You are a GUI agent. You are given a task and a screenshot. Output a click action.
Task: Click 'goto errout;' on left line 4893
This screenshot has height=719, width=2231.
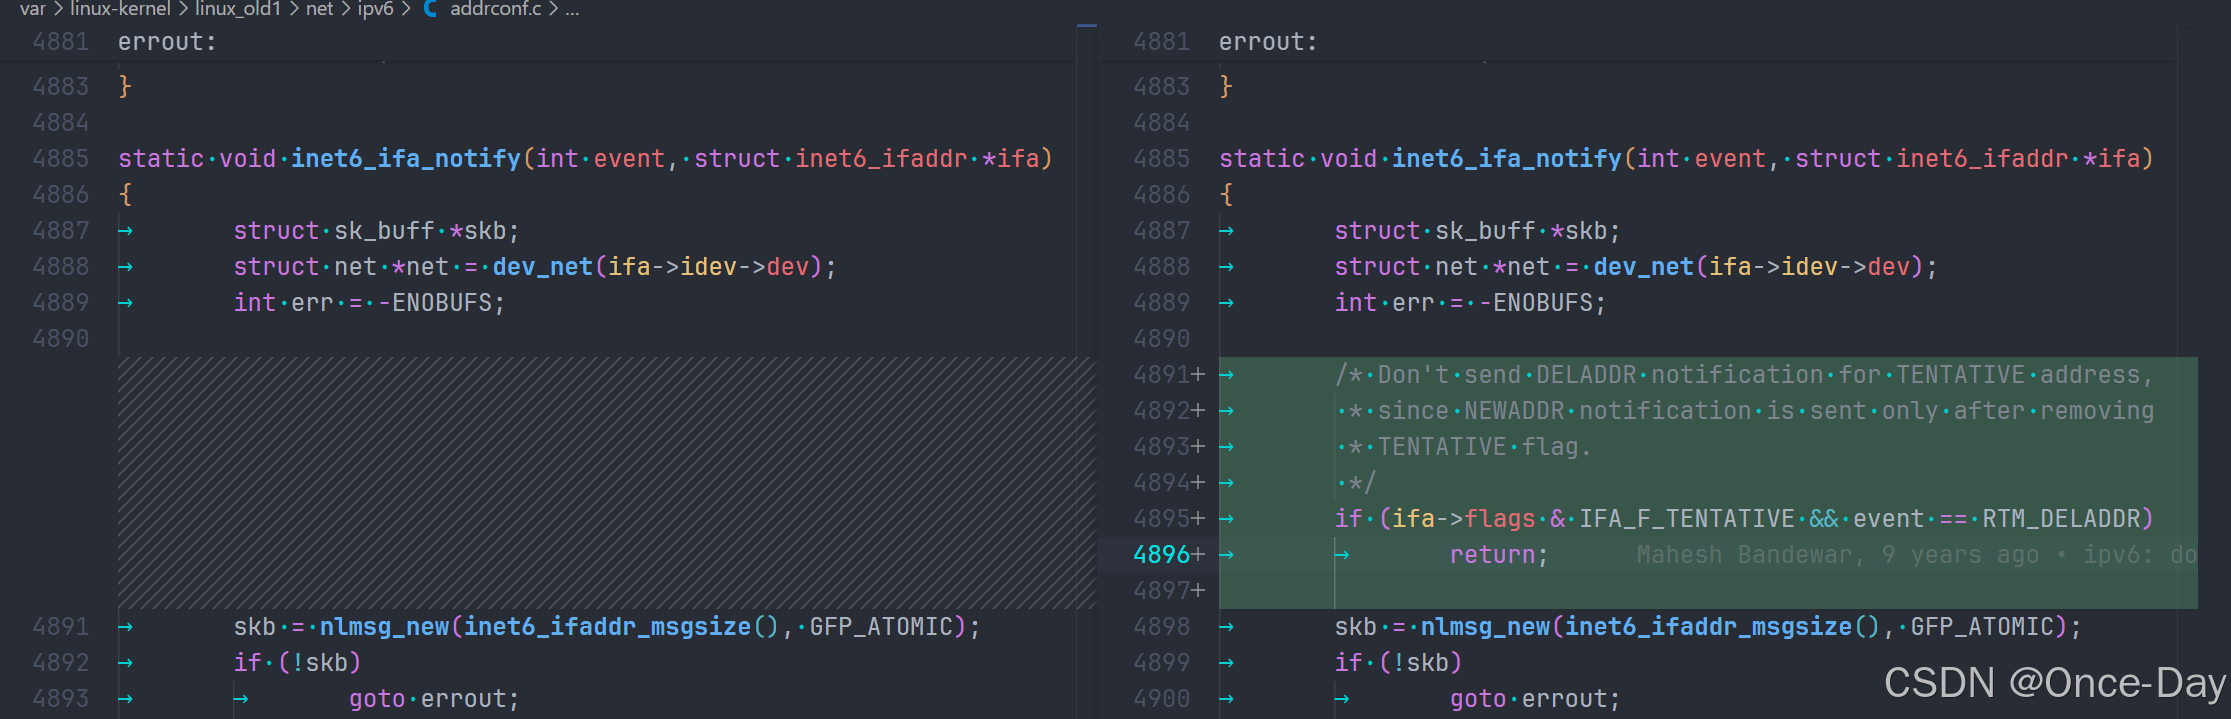[435, 699]
